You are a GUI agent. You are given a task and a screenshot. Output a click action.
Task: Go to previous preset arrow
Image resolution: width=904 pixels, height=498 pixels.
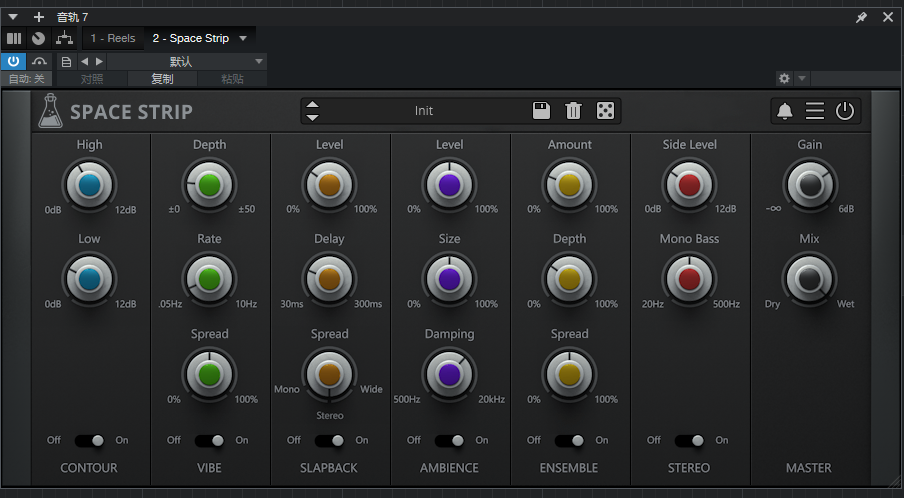(85, 61)
